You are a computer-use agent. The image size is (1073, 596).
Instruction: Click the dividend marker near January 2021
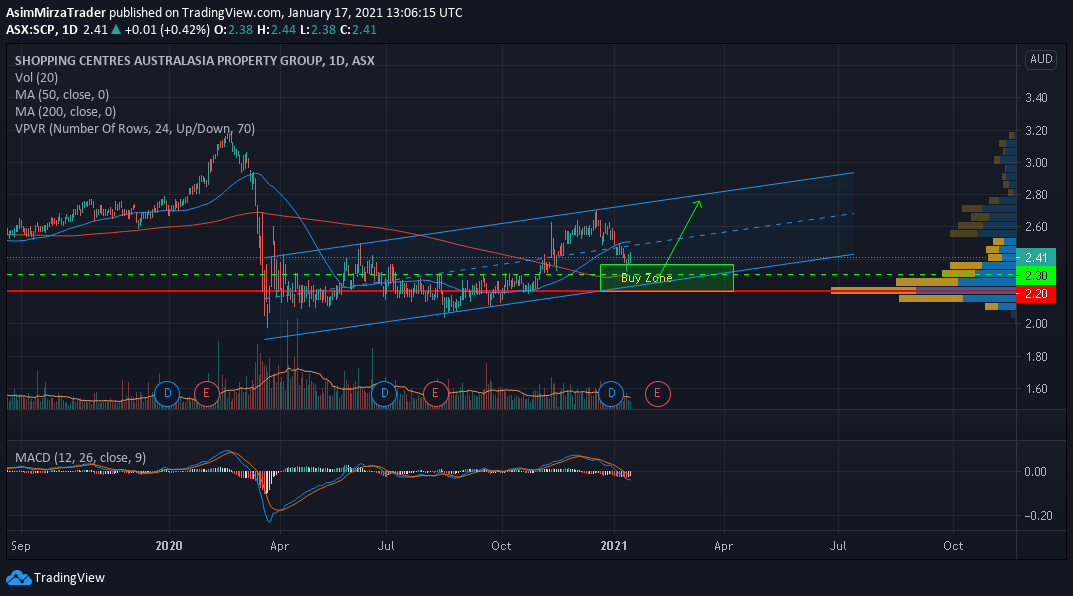point(611,393)
